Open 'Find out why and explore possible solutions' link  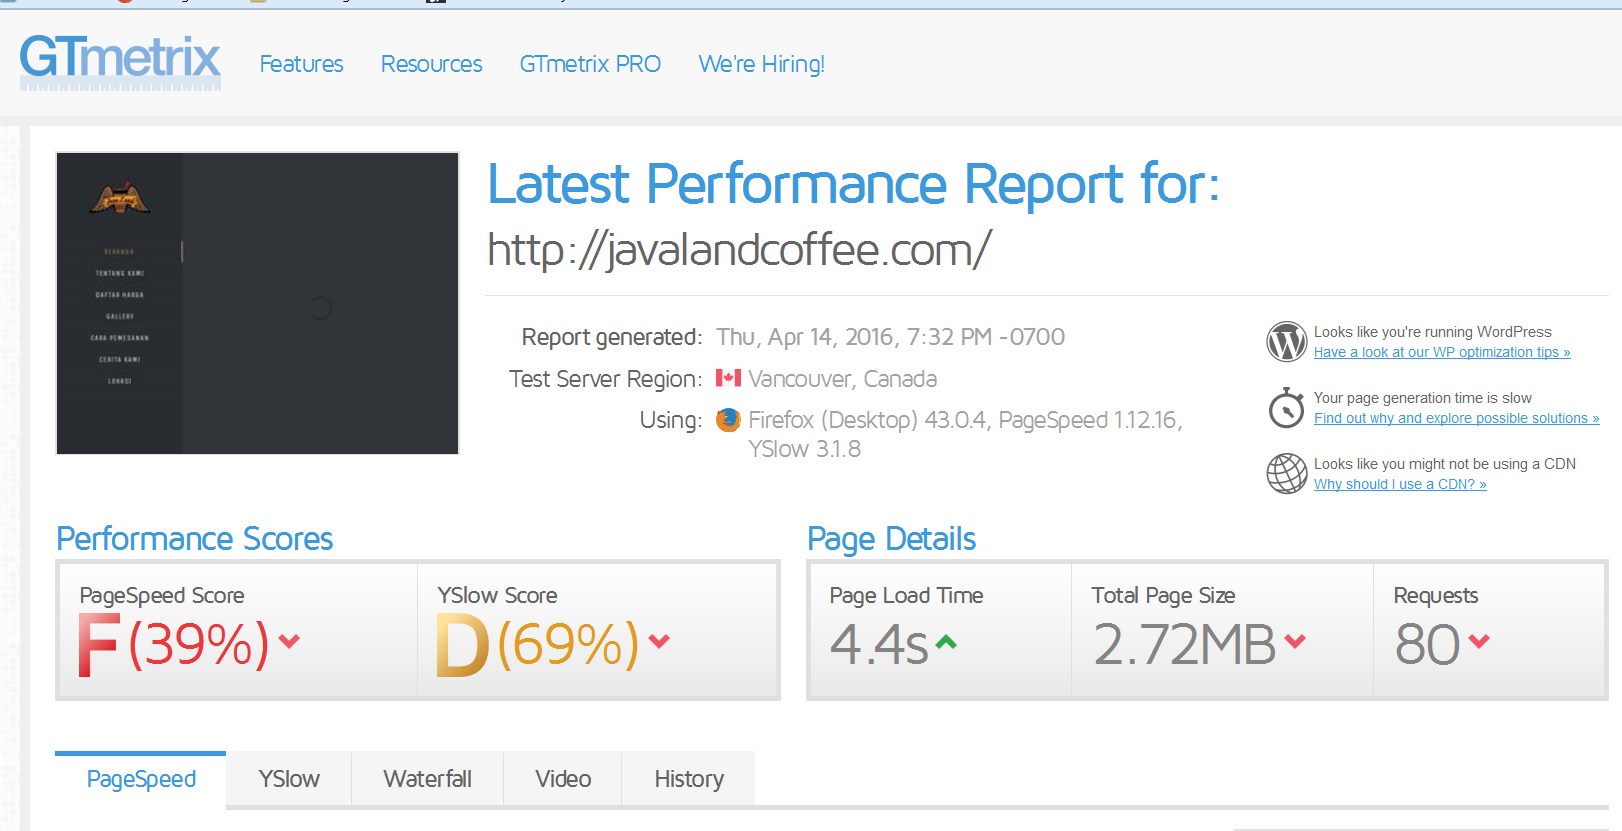point(1456,418)
